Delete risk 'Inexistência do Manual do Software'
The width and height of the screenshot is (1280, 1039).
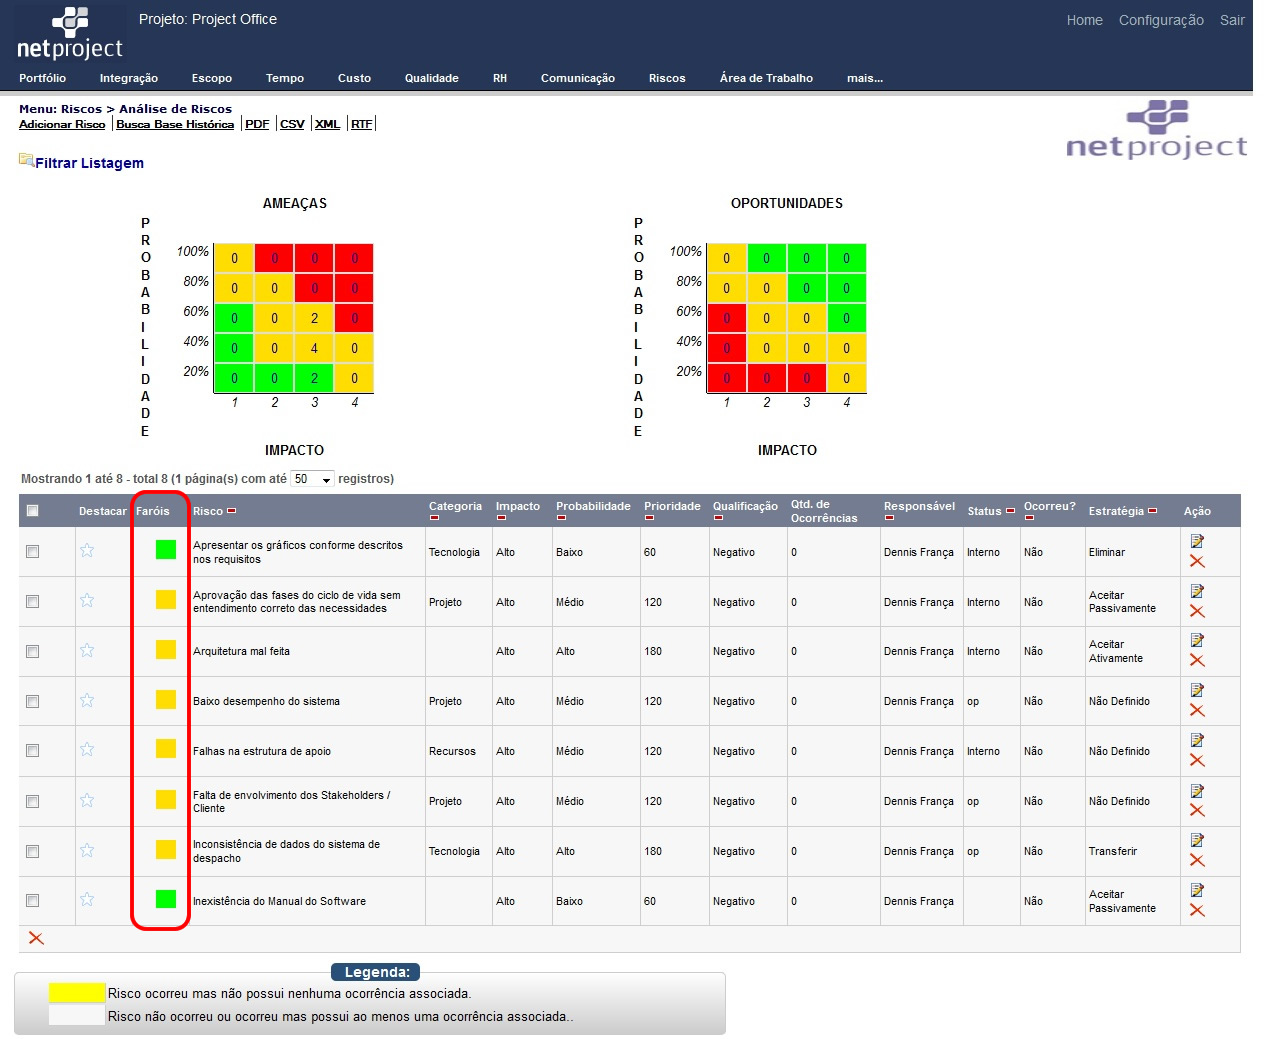[x=1197, y=911]
